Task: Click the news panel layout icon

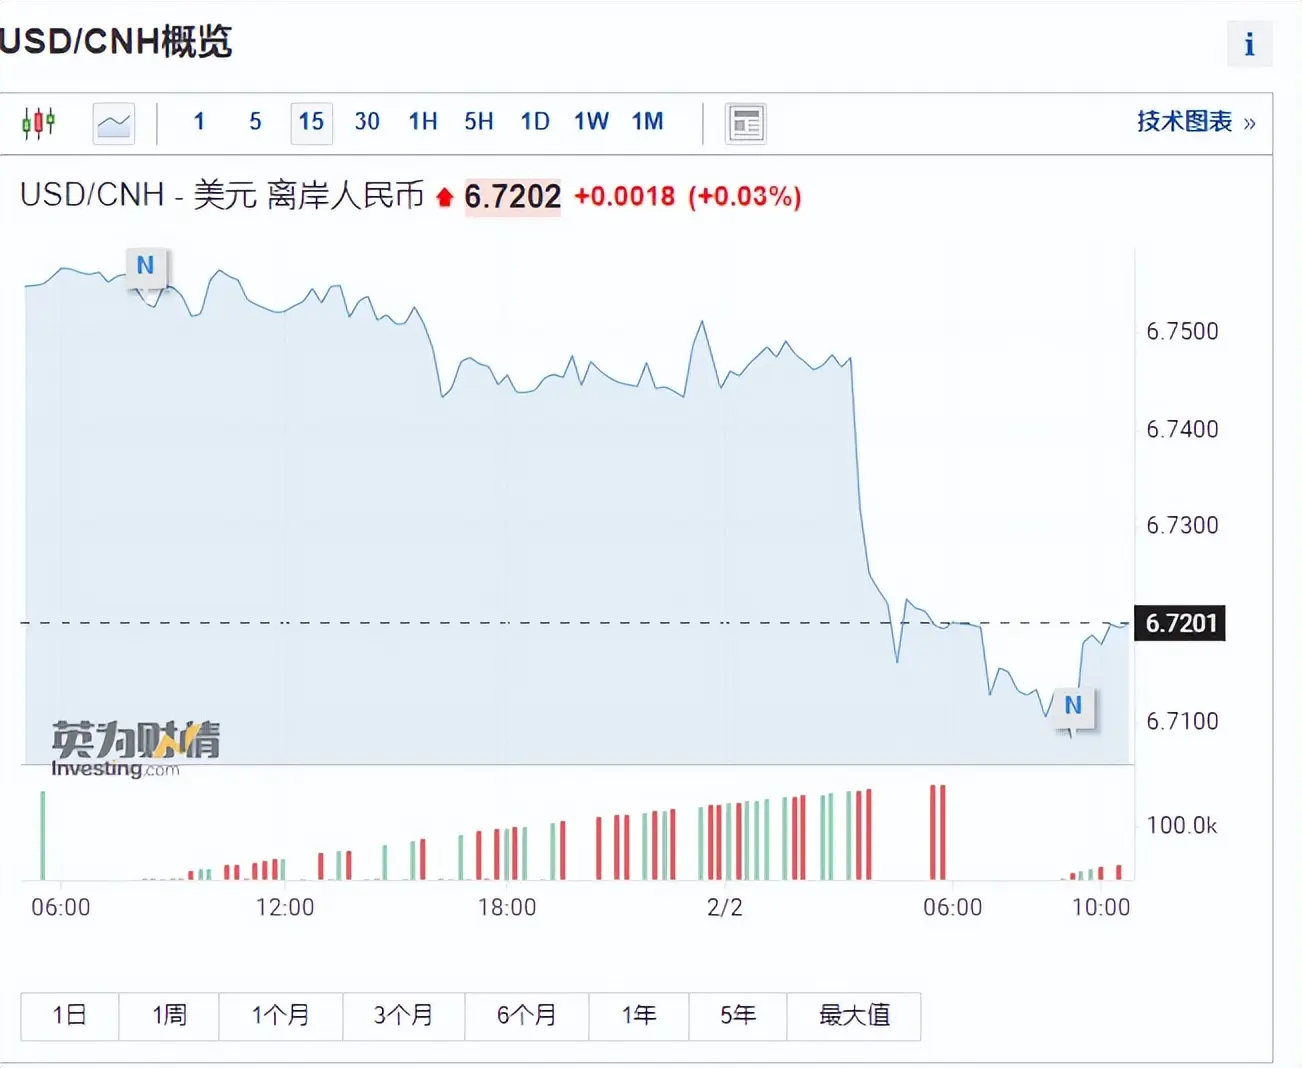Action: tap(745, 124)
